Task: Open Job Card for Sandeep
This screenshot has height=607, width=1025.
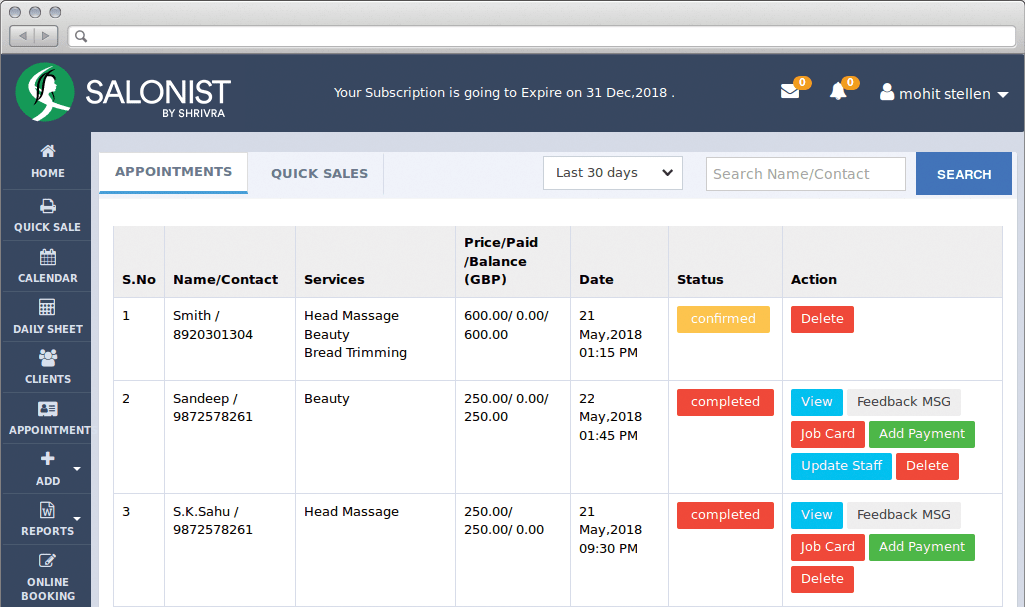Action: [828, 435]
